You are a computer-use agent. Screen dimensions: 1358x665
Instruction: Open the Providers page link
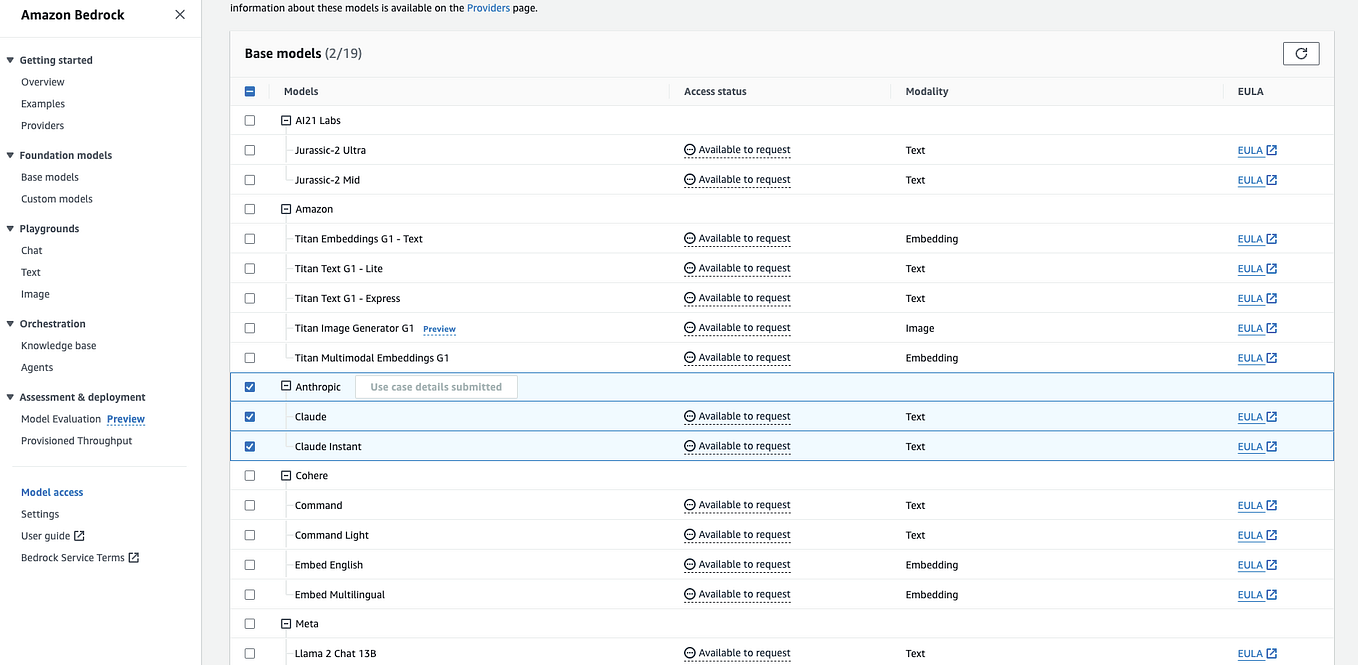(x=489, y=7)
